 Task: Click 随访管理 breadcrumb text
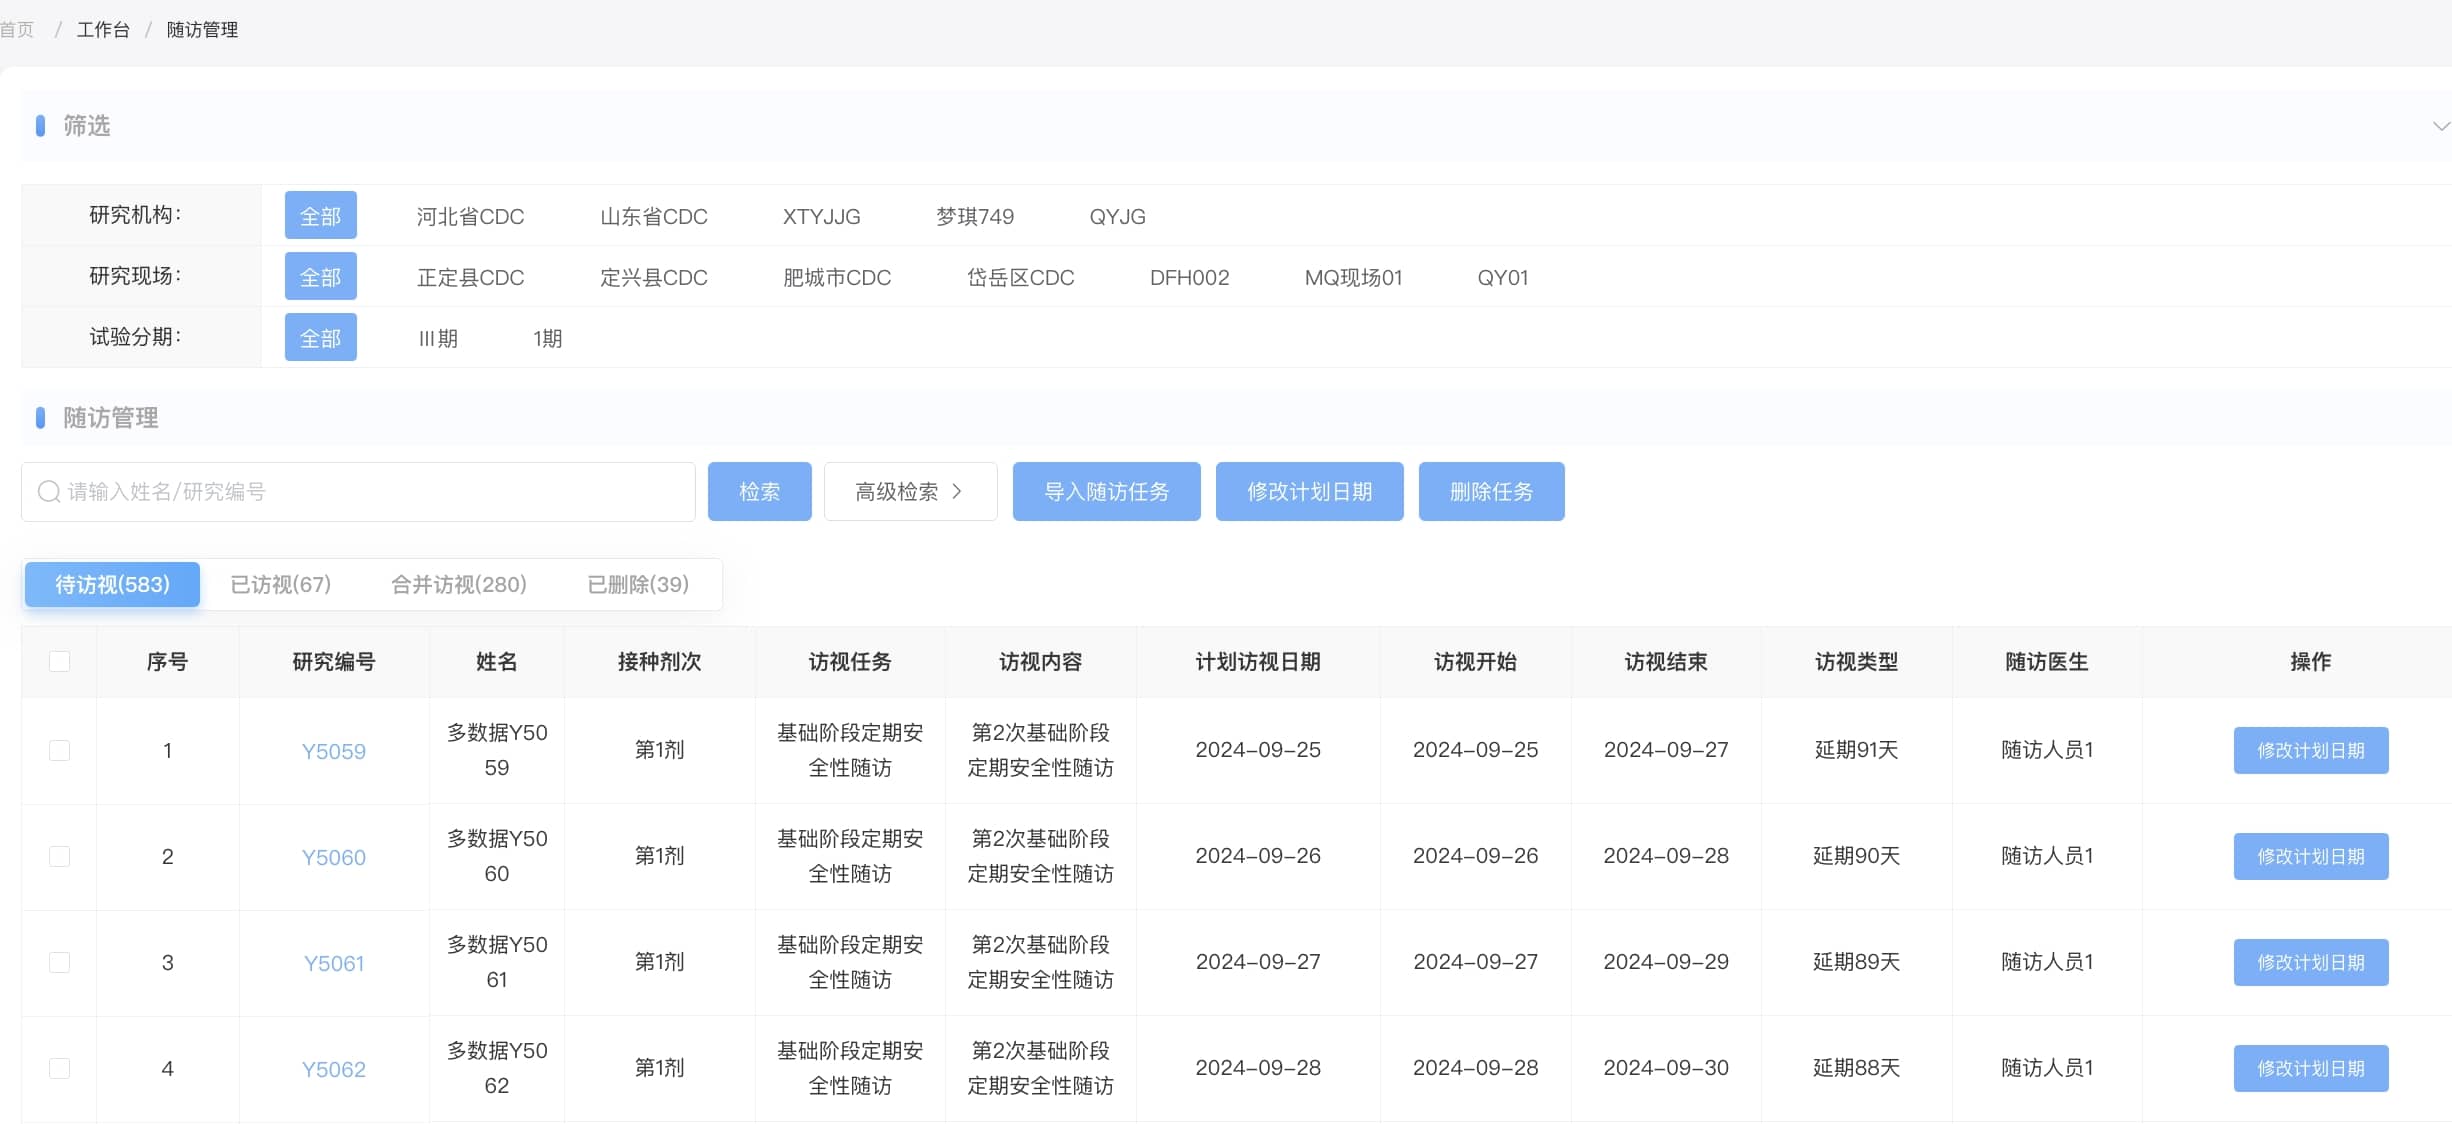pyautogui.click(x=202, y=30)
